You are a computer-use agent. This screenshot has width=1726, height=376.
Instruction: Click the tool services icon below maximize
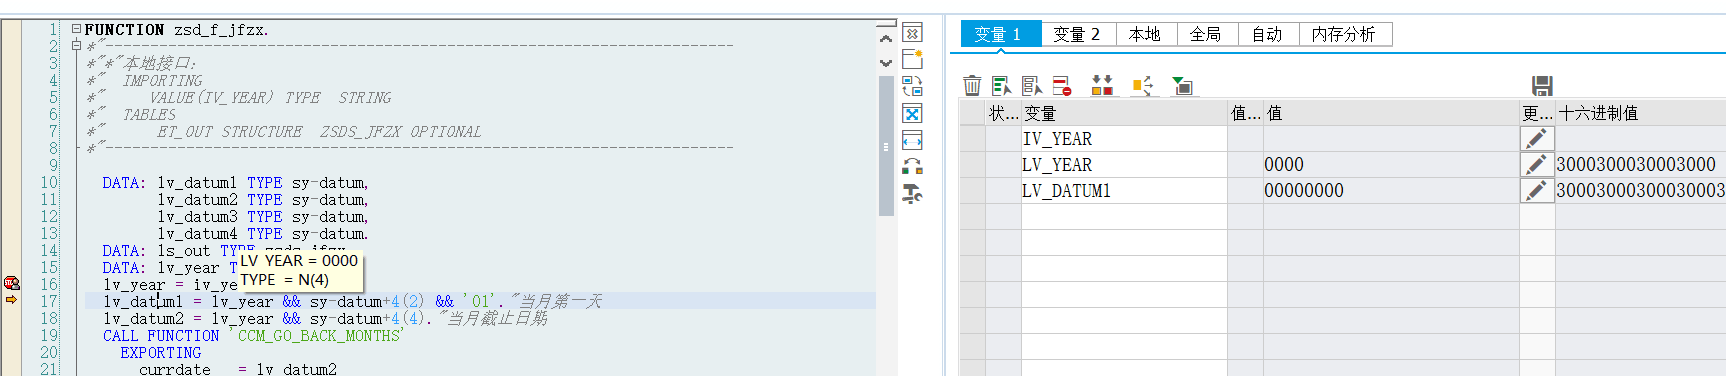[x=912, y=167]
